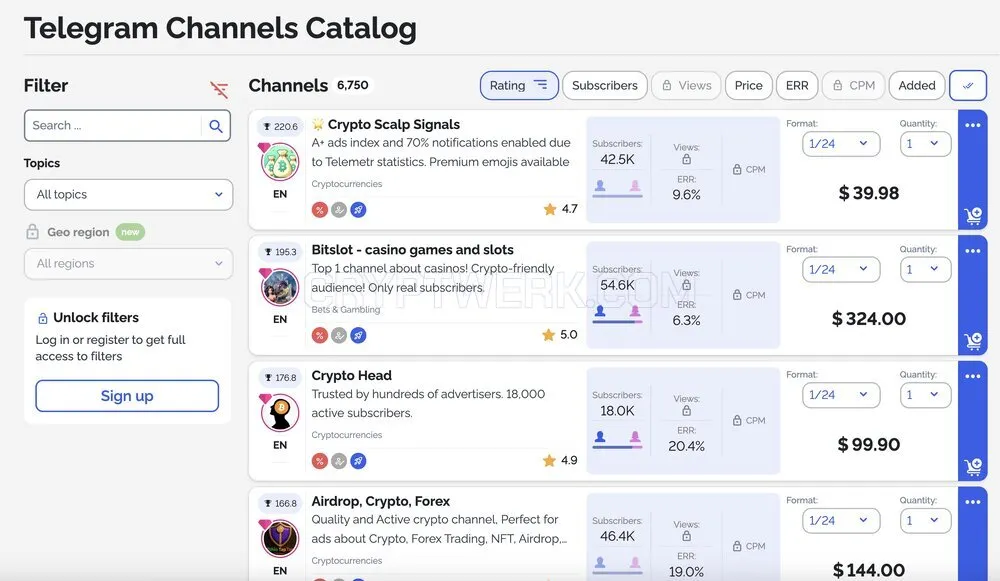The height and width of the screenshot is (581, 1000).
Task: Click the ERR value 20.4%
Action: point(686,446)
